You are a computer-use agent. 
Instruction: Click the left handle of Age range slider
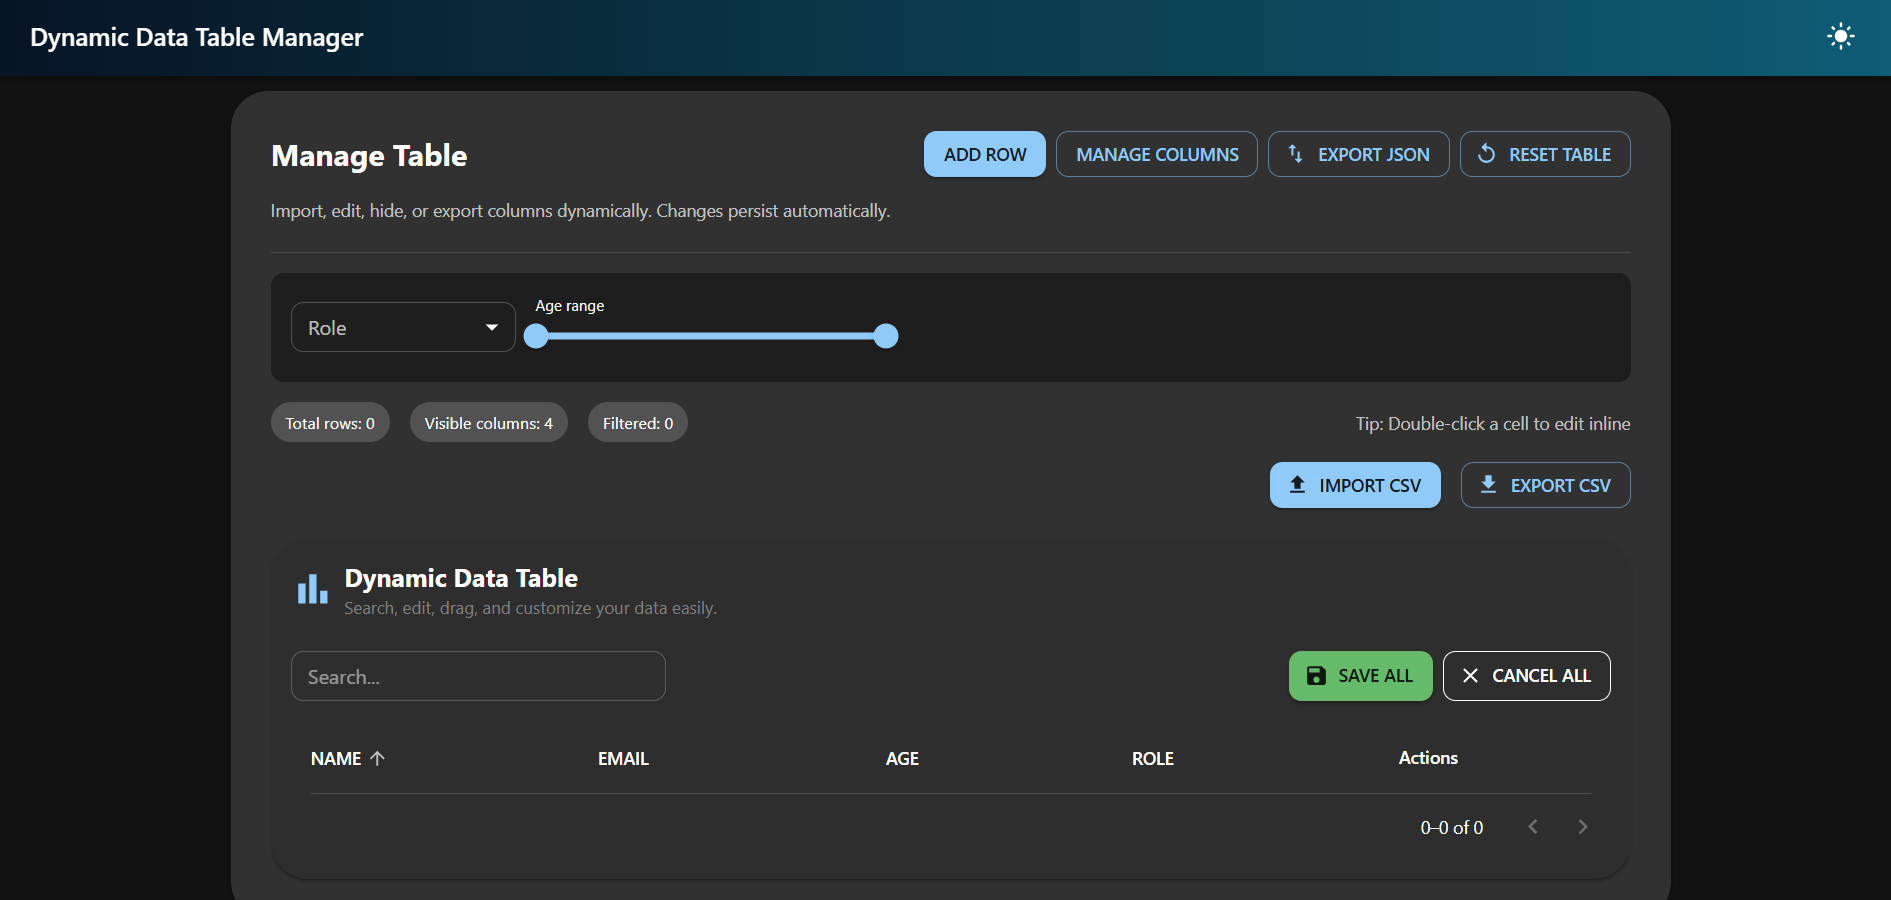click(536, 337)
